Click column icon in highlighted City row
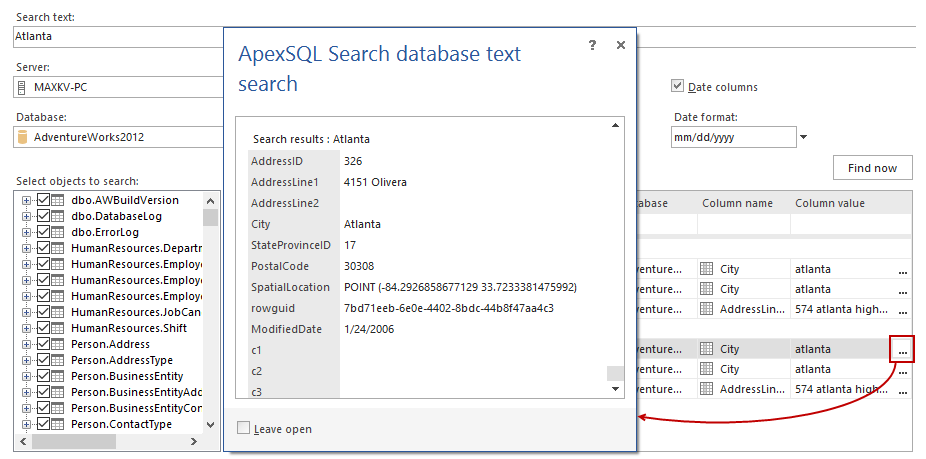The height and width of the screenshot is (459, 926). [706, 349]
